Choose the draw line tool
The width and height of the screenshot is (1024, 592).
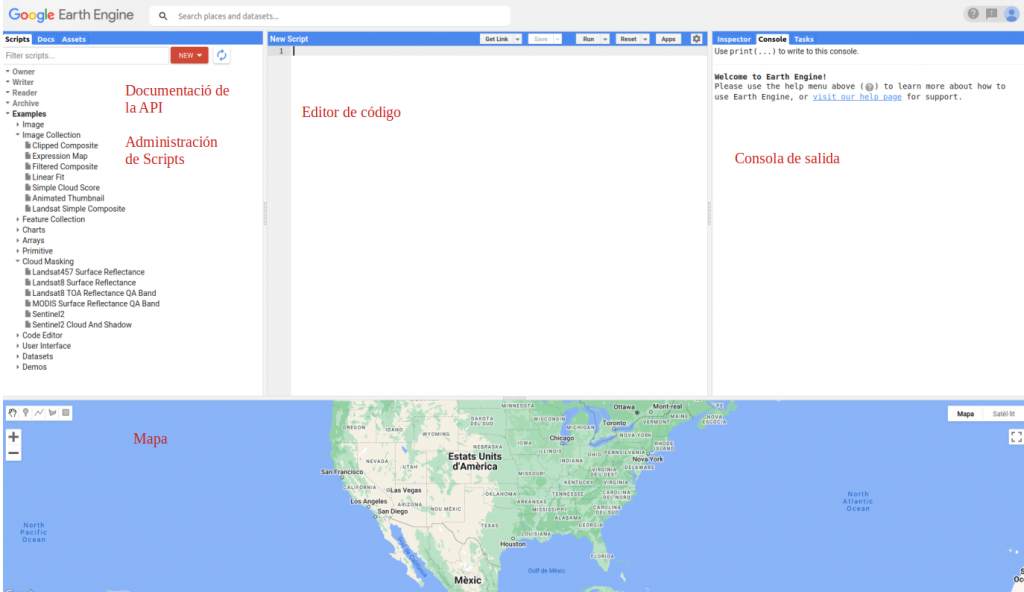[39, 412]
